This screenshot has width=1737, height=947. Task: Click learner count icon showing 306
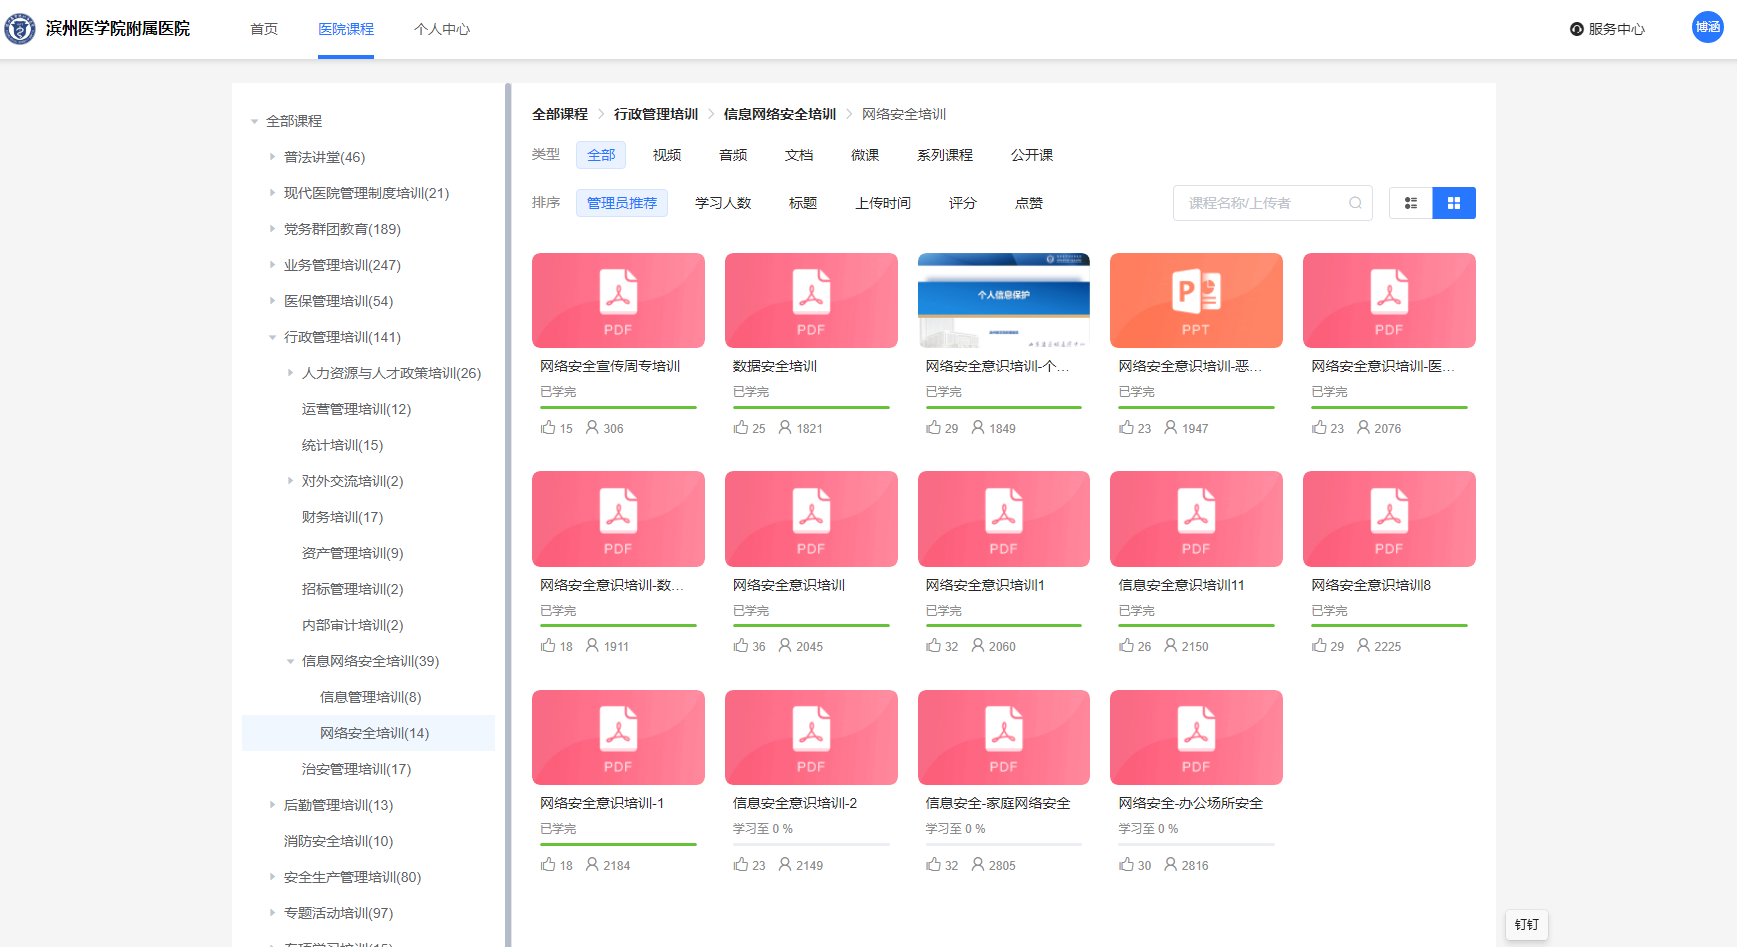592,428
